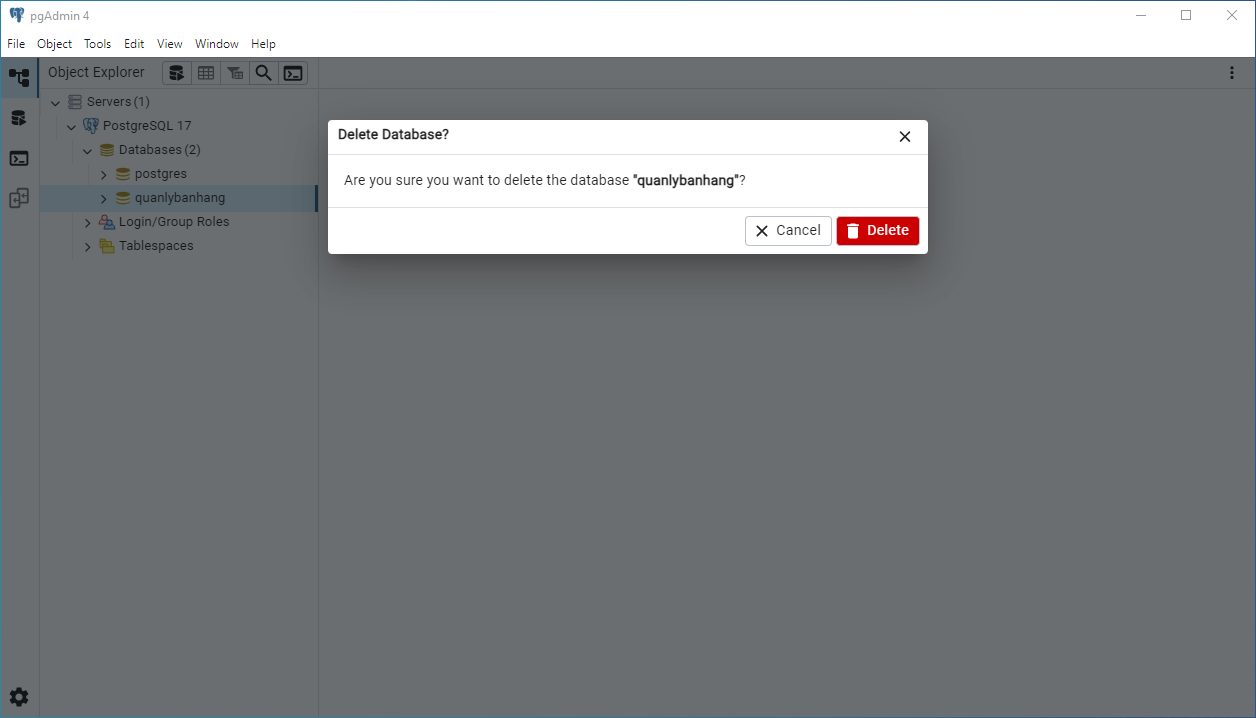
Task: Collapse the Servers tree node
Action: coord(55,102)
